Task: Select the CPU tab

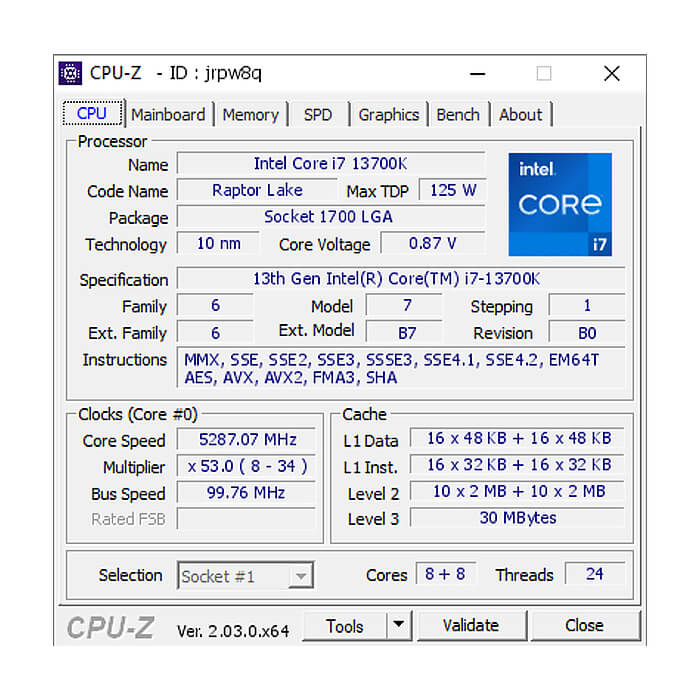Action: (92, 114)
